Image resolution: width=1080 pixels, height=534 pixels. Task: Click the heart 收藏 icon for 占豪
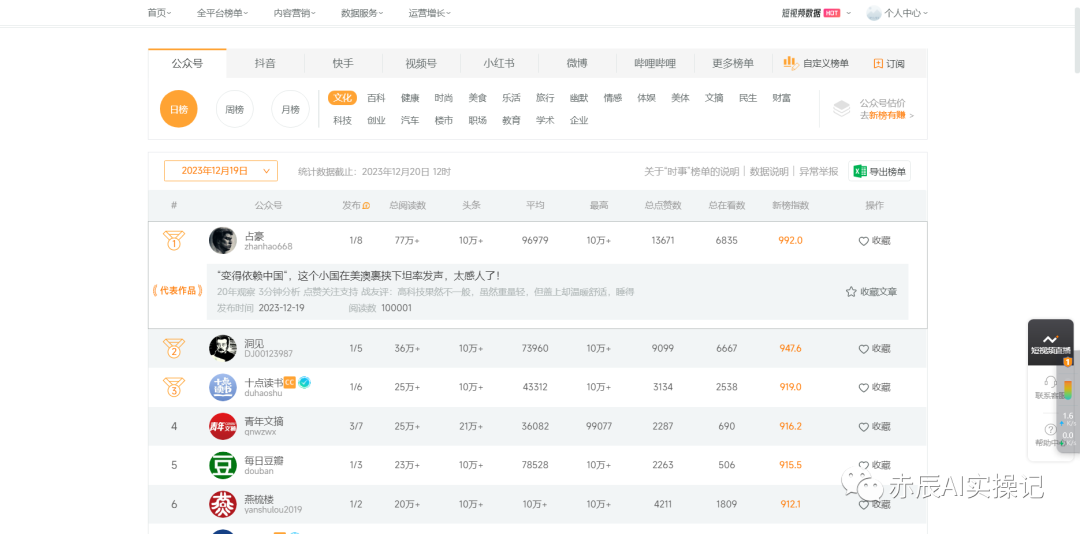[x=863, y=241]
